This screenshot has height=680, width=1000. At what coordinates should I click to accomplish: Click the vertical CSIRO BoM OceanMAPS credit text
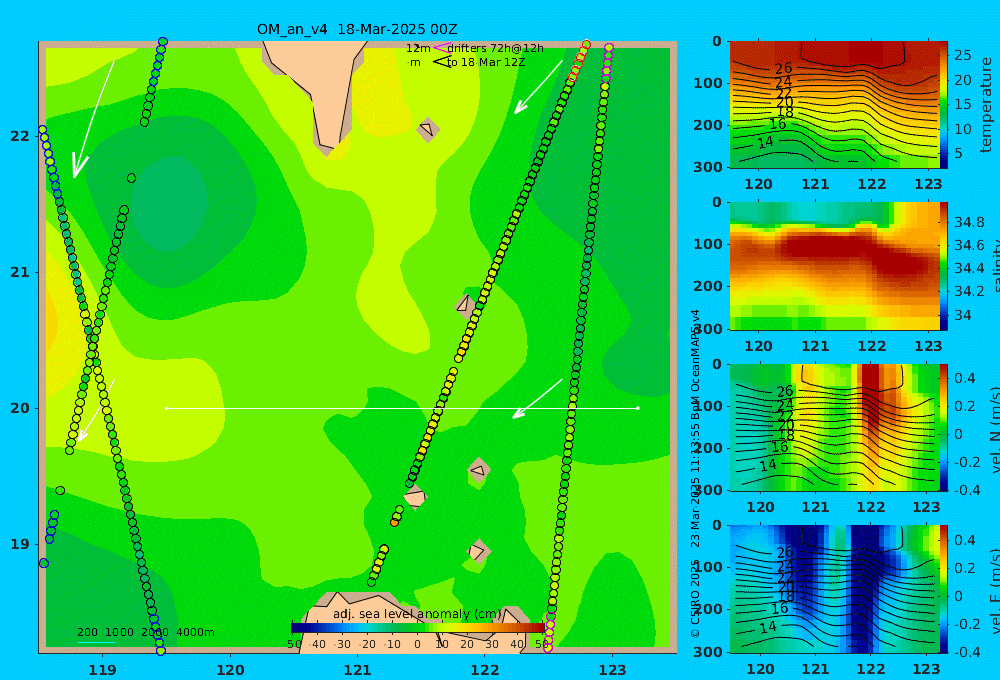tap(695, 473)
